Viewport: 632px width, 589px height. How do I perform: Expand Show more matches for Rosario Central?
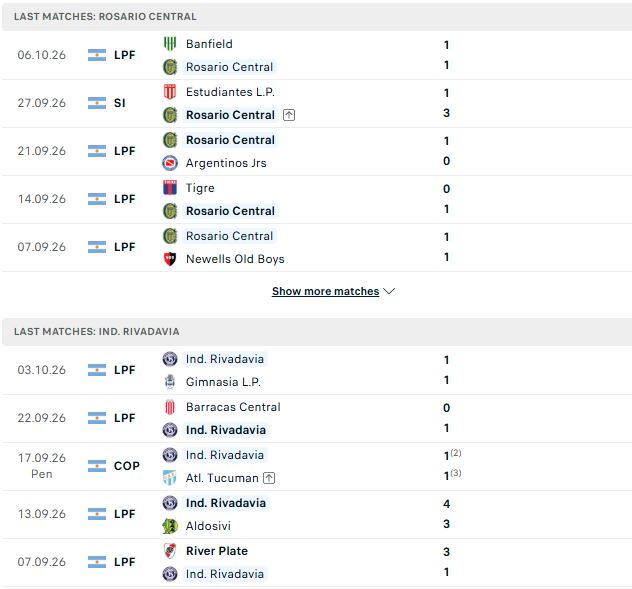326,291
